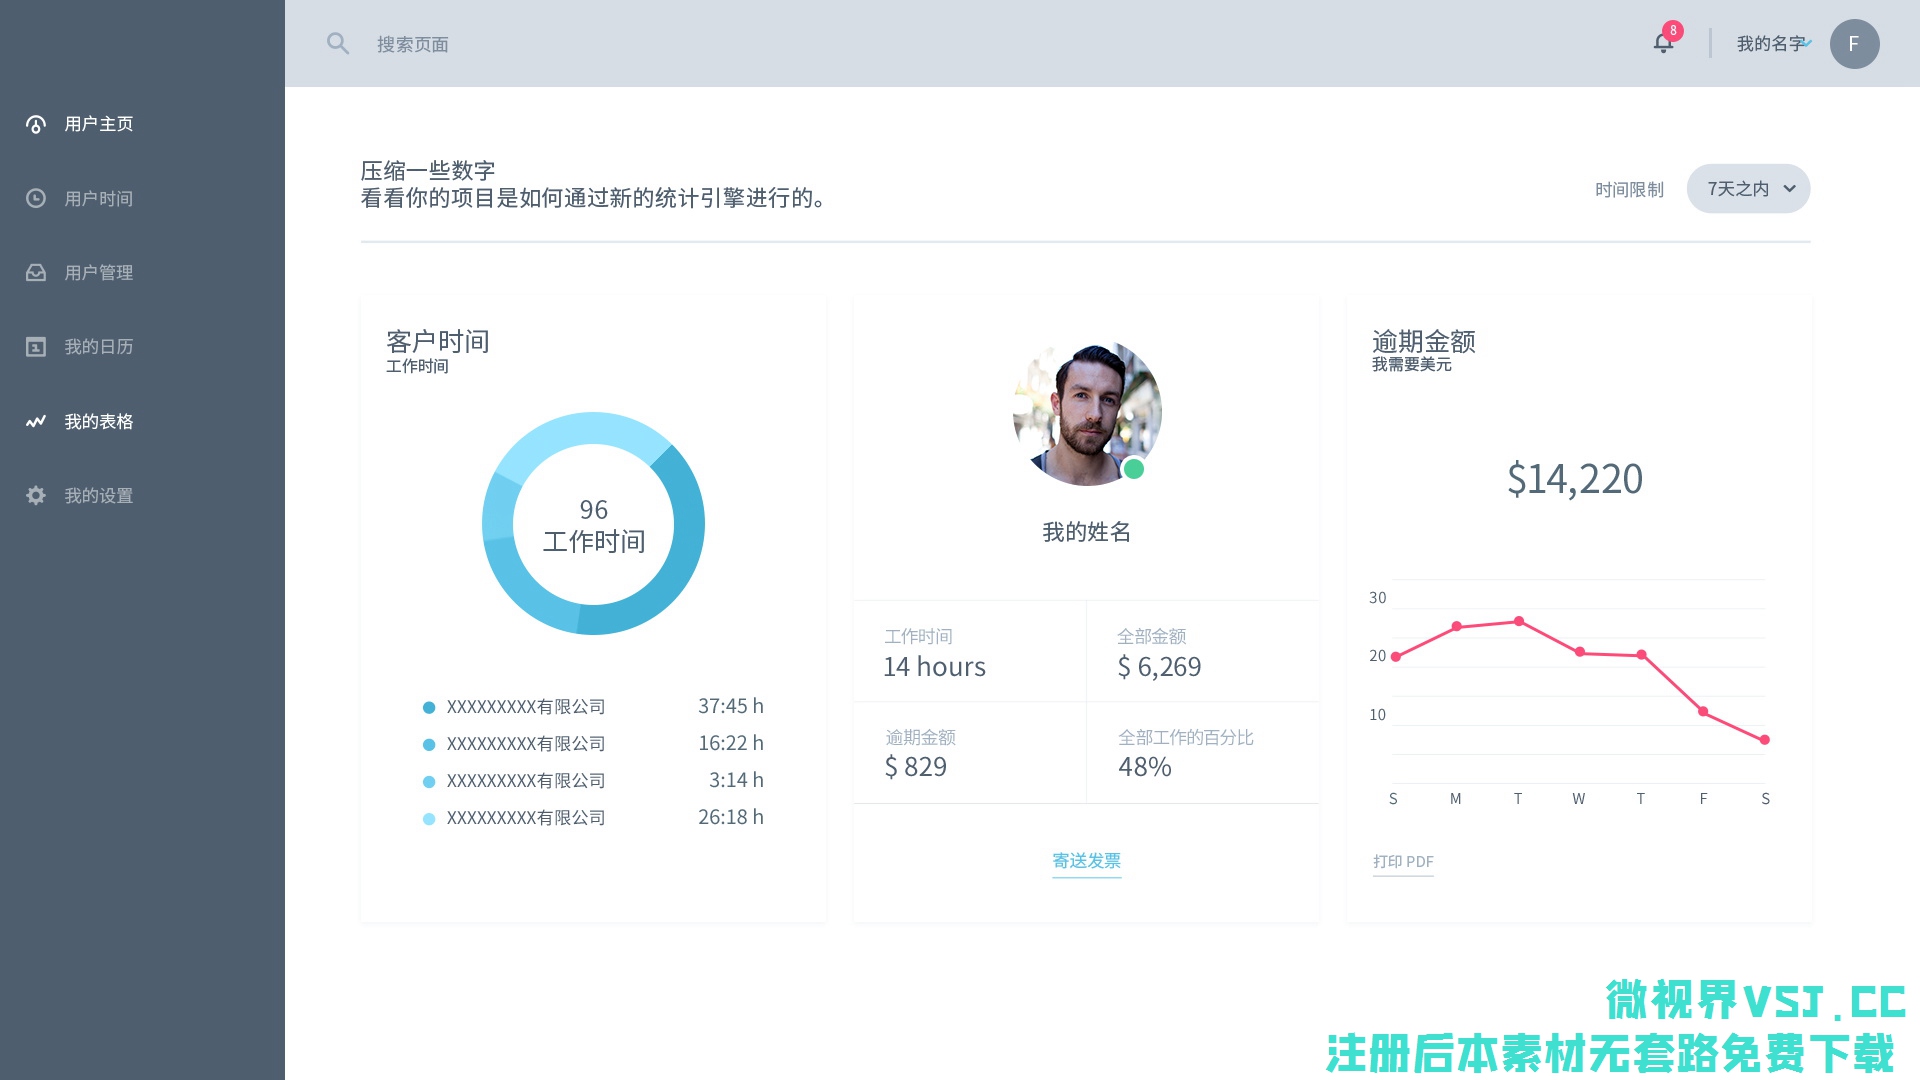Click the search magnifier icon
1920x1080 pixels.
(338, 44)
